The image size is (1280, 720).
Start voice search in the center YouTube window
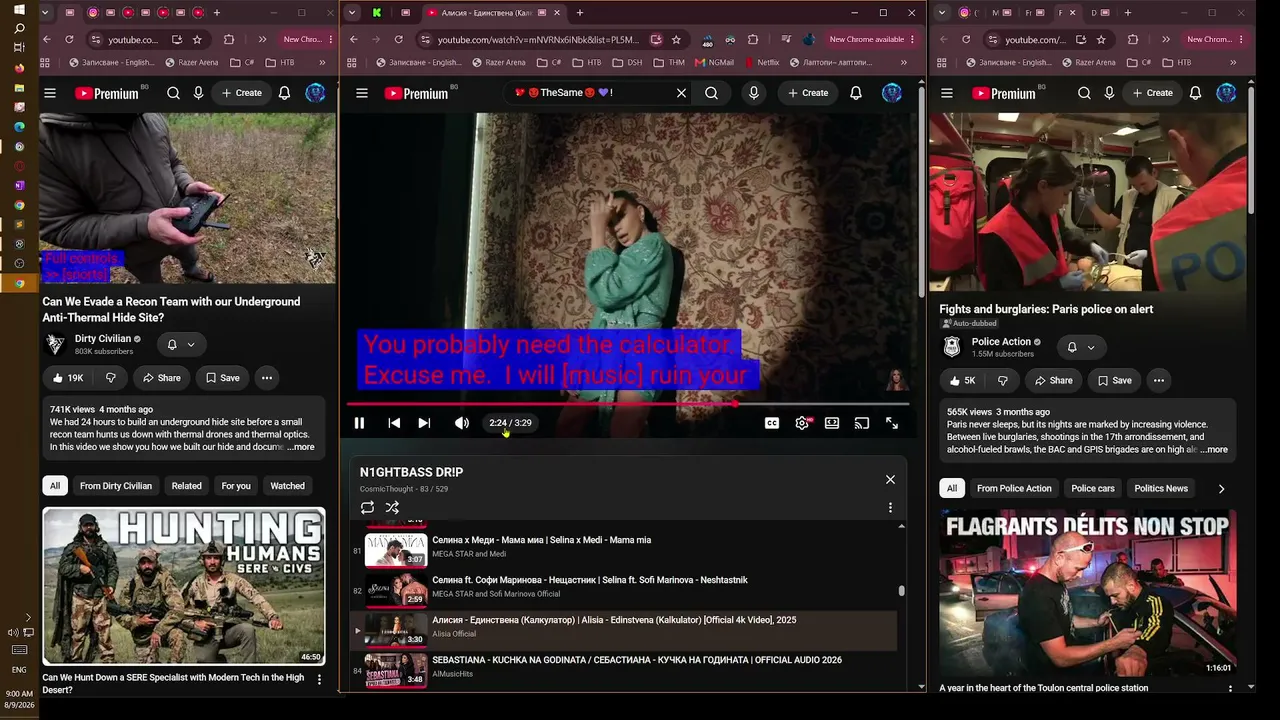754,93
